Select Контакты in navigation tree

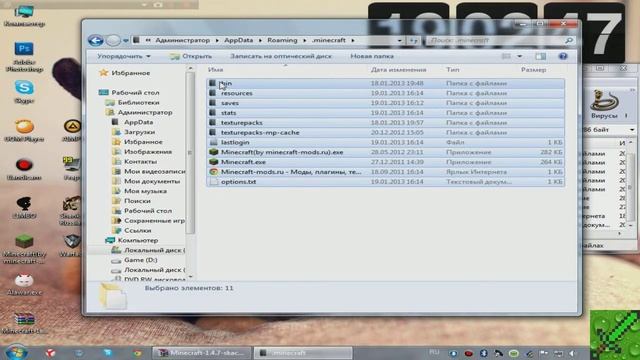click(x=140, y=161)
